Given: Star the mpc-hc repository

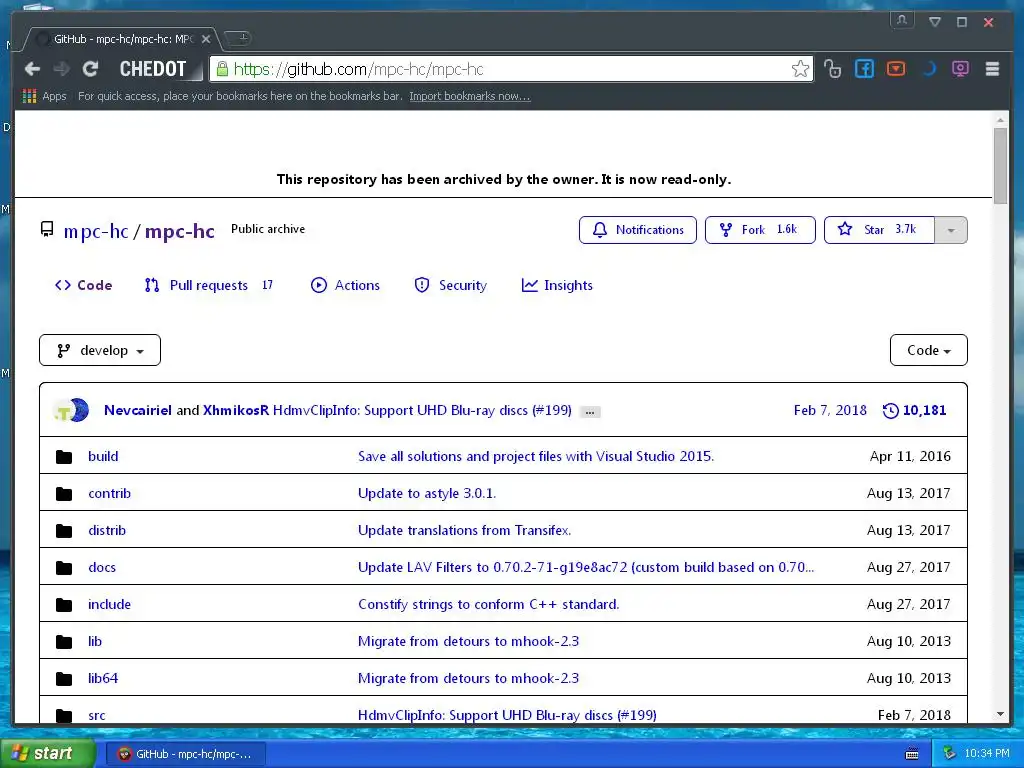Looking at the screenshot, I should [x=879, y=230].
